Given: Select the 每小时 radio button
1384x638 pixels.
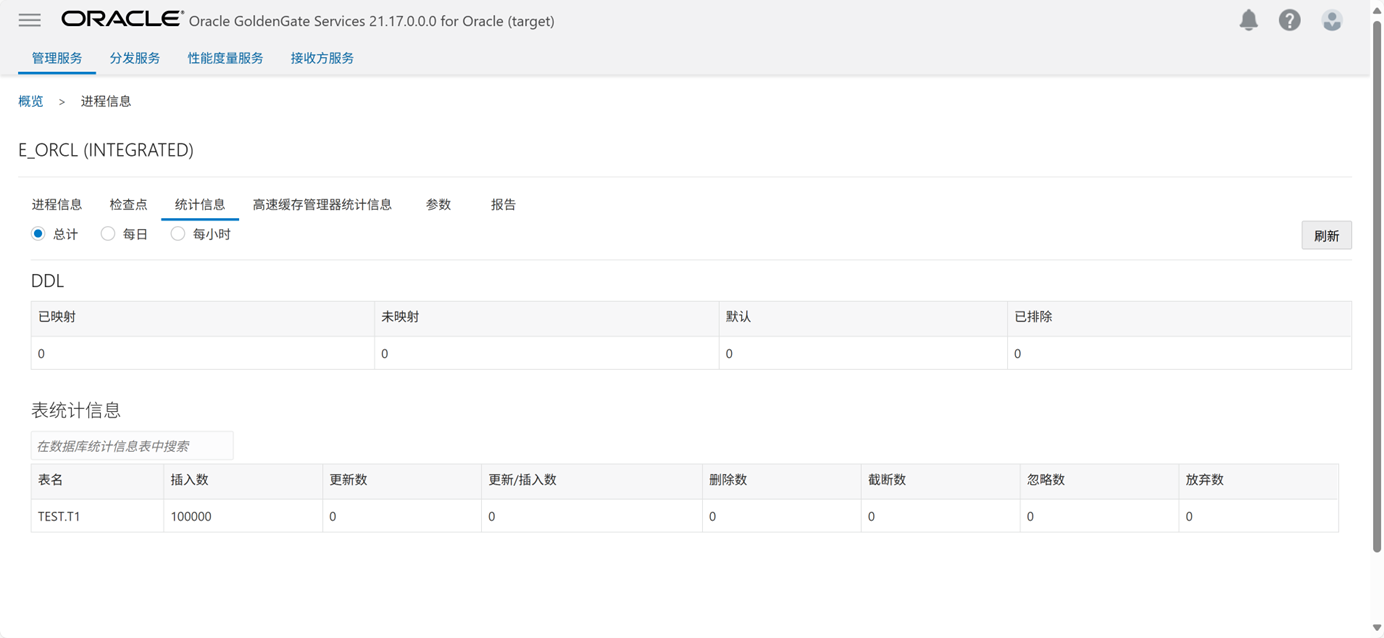Looking at the screenshot, I should click(178, 234).
